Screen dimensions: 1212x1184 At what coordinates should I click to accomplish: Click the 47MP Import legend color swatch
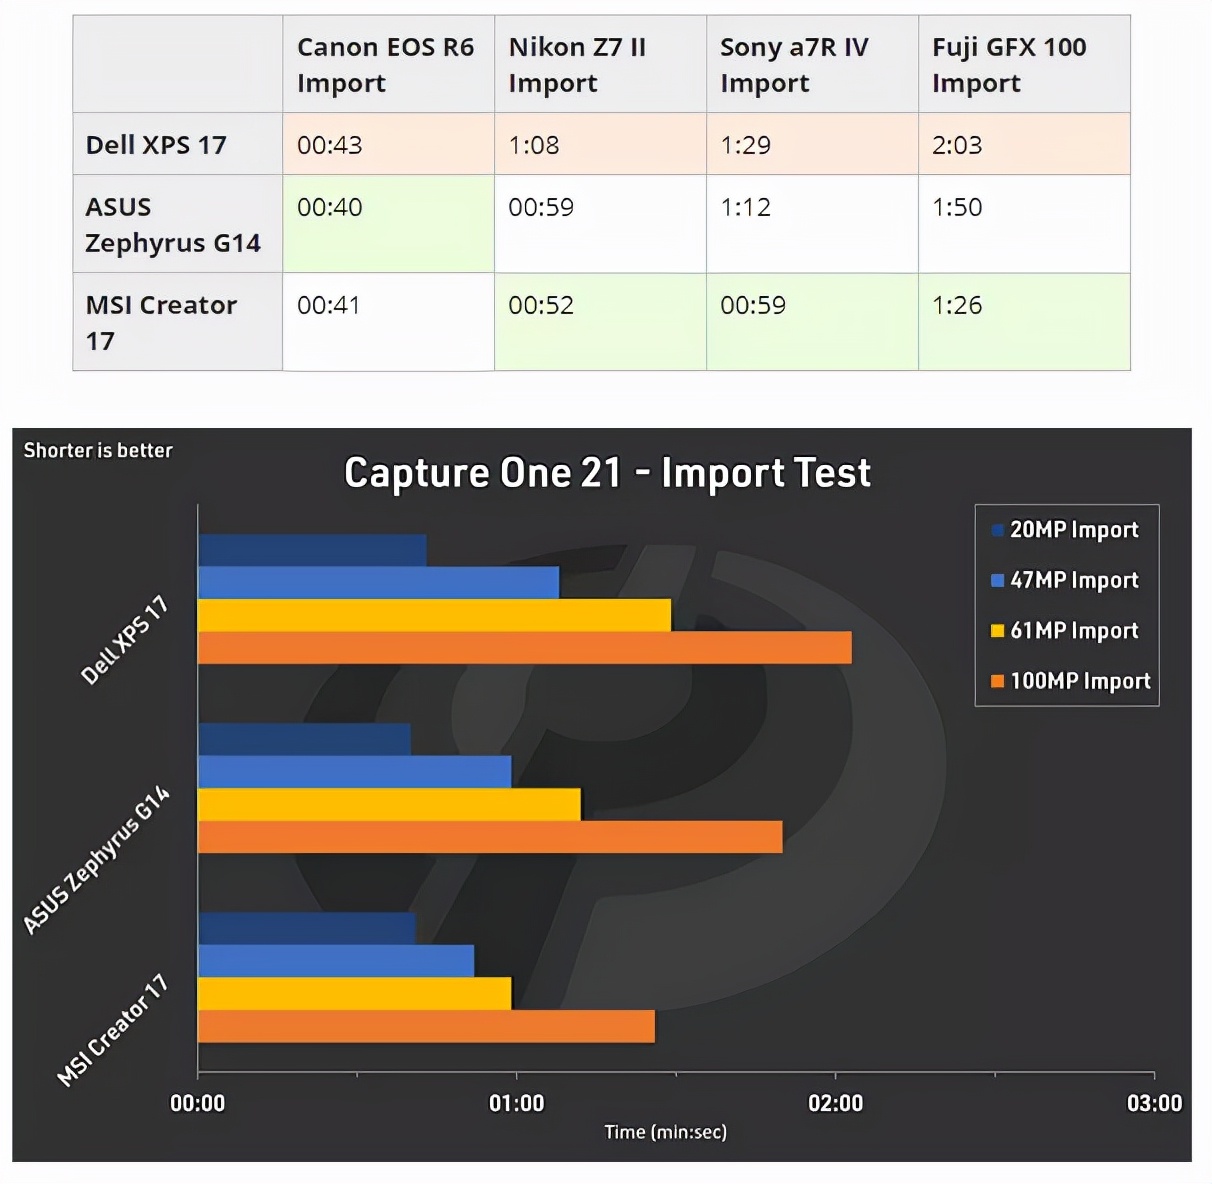997,580
